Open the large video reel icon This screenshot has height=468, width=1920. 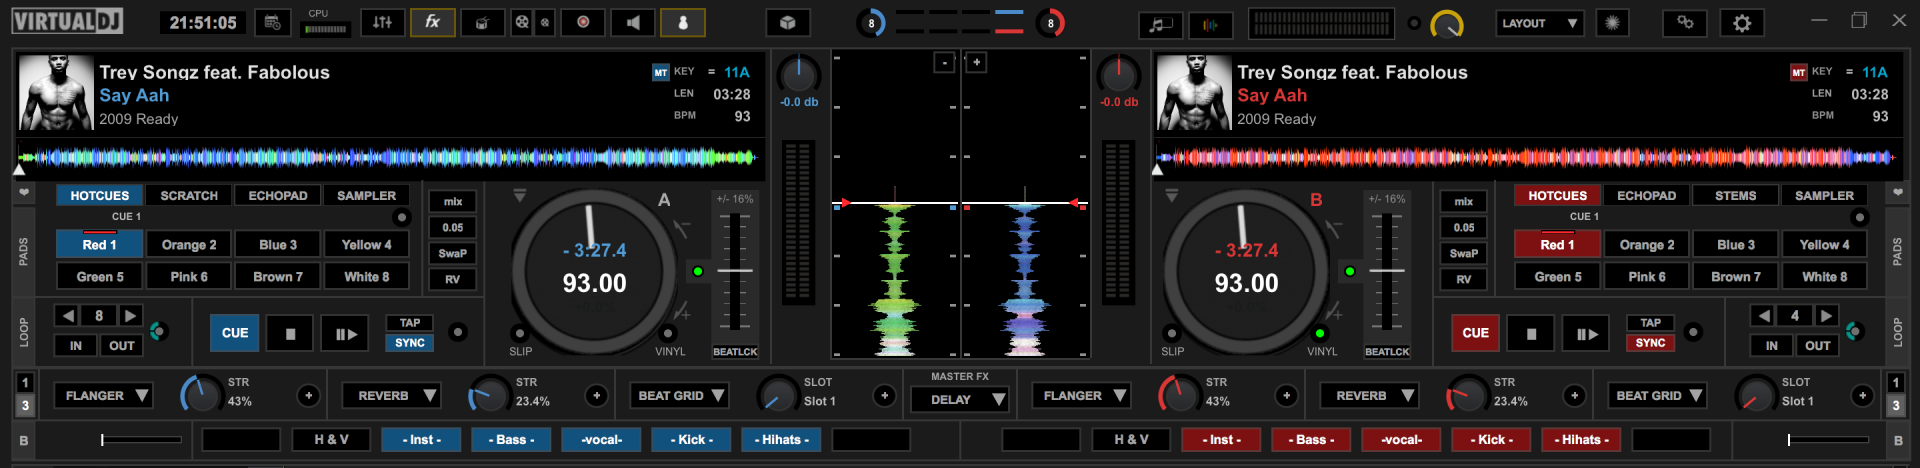(522, 22)
